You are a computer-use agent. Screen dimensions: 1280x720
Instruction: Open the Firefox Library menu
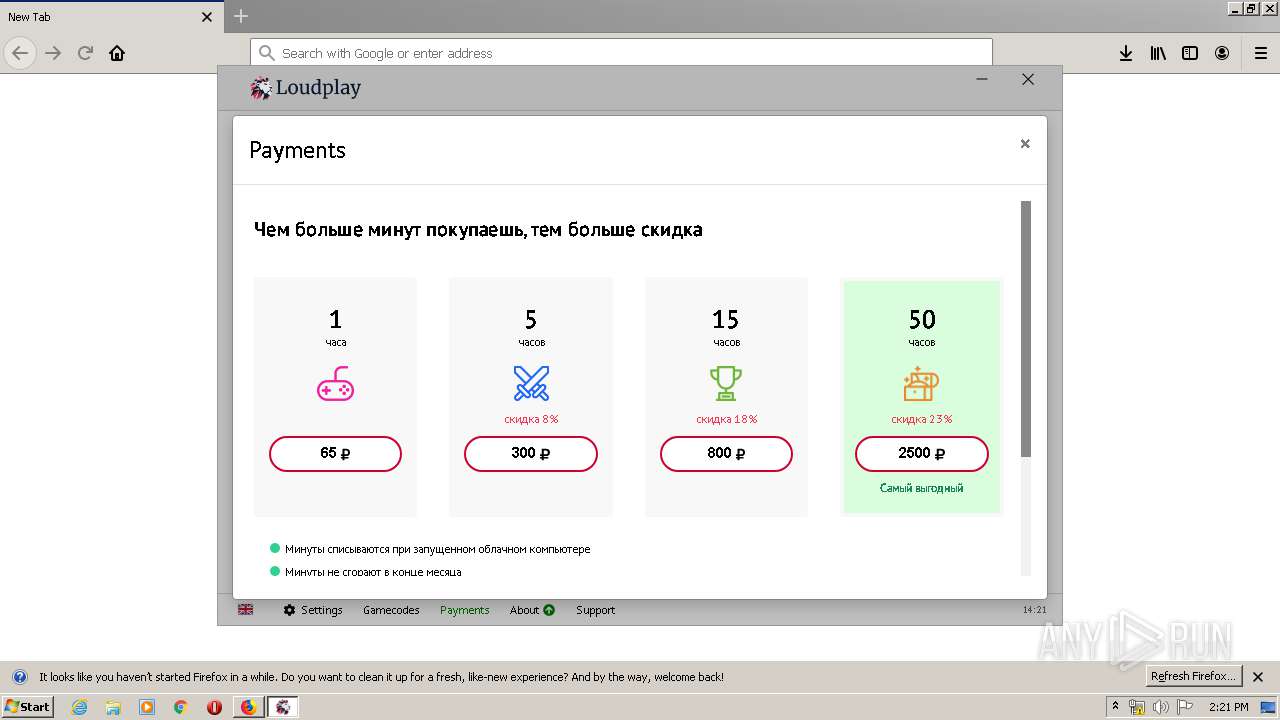(1158, 53)
